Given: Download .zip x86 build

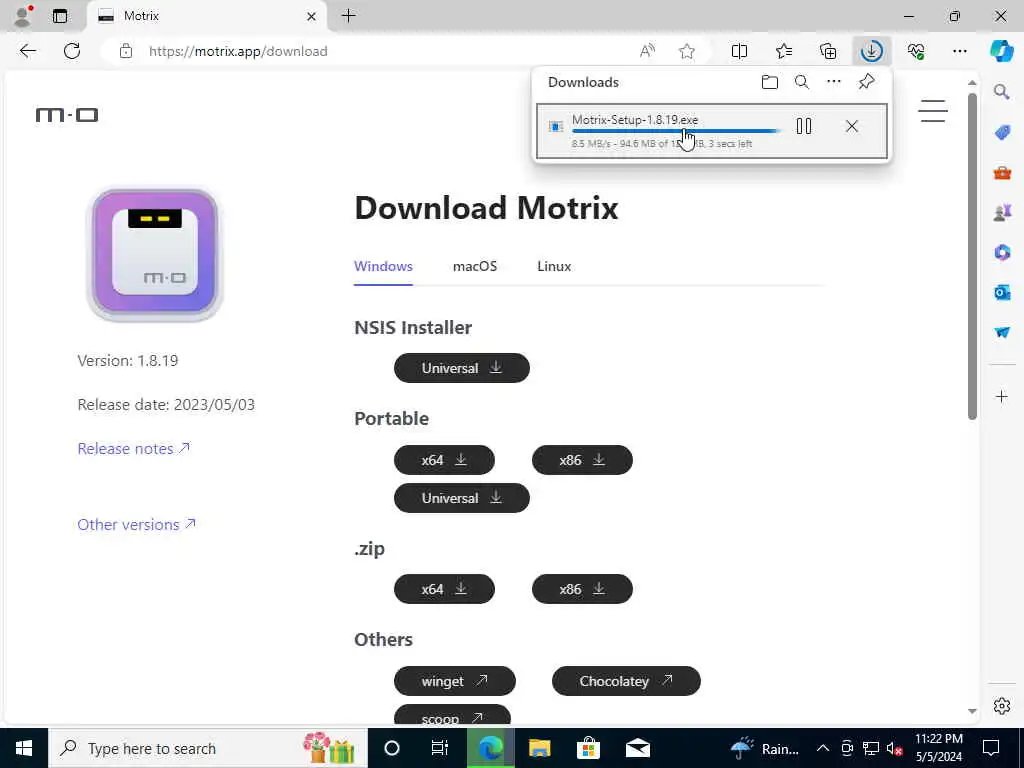Looking at the screenshot, I should [x=582, y=589].
